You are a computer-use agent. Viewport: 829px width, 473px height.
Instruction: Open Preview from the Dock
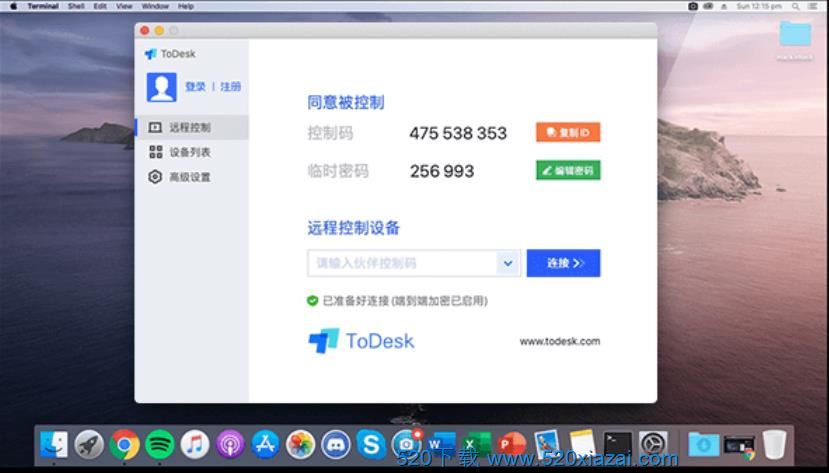547,444
